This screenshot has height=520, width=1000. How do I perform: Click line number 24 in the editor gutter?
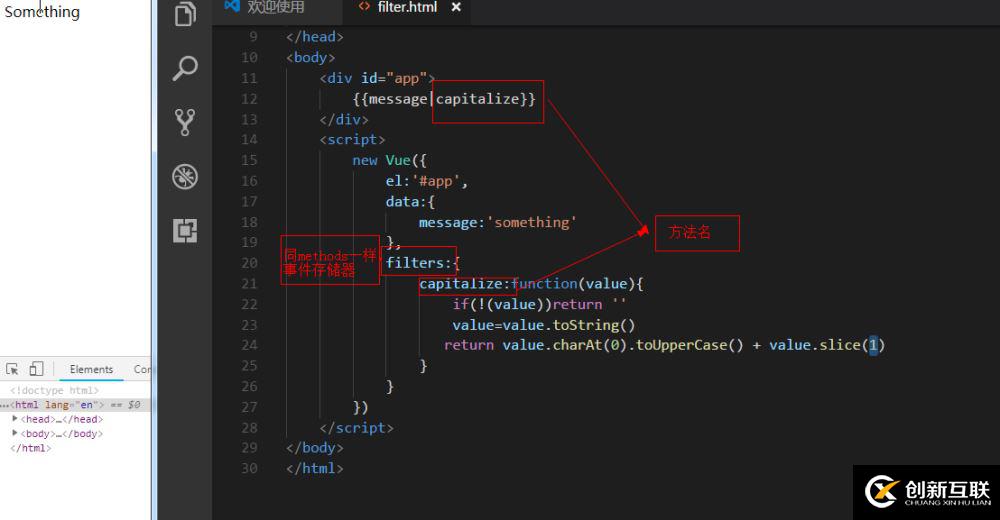tap(249, 345)
